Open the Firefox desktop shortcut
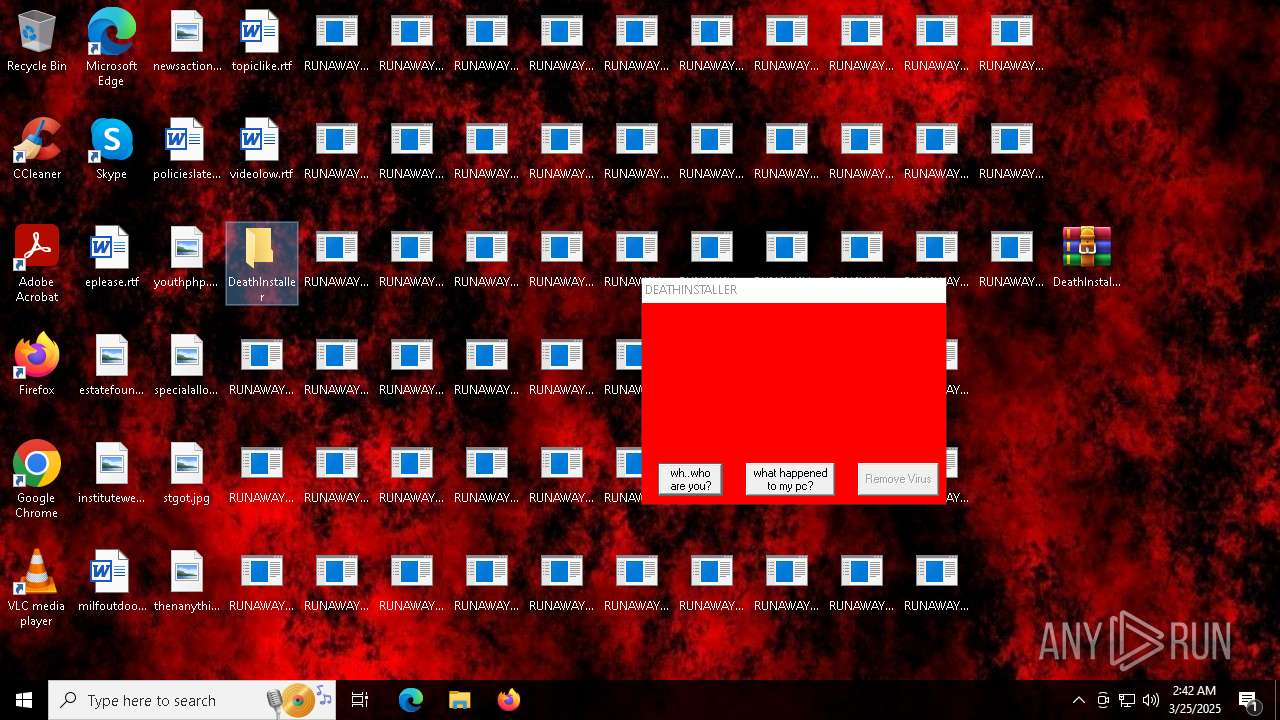 point(37,366)
